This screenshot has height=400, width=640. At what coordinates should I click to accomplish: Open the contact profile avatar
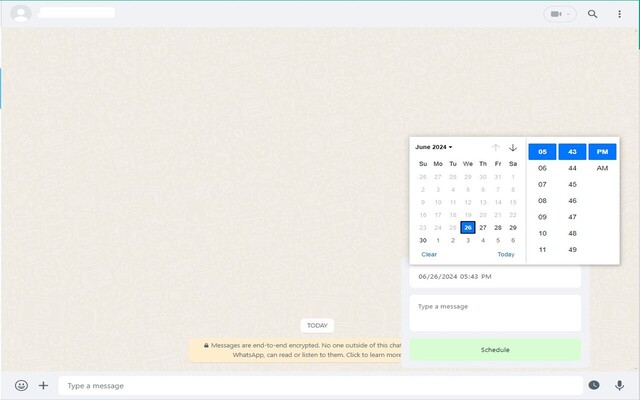click(x=21, y=13)
